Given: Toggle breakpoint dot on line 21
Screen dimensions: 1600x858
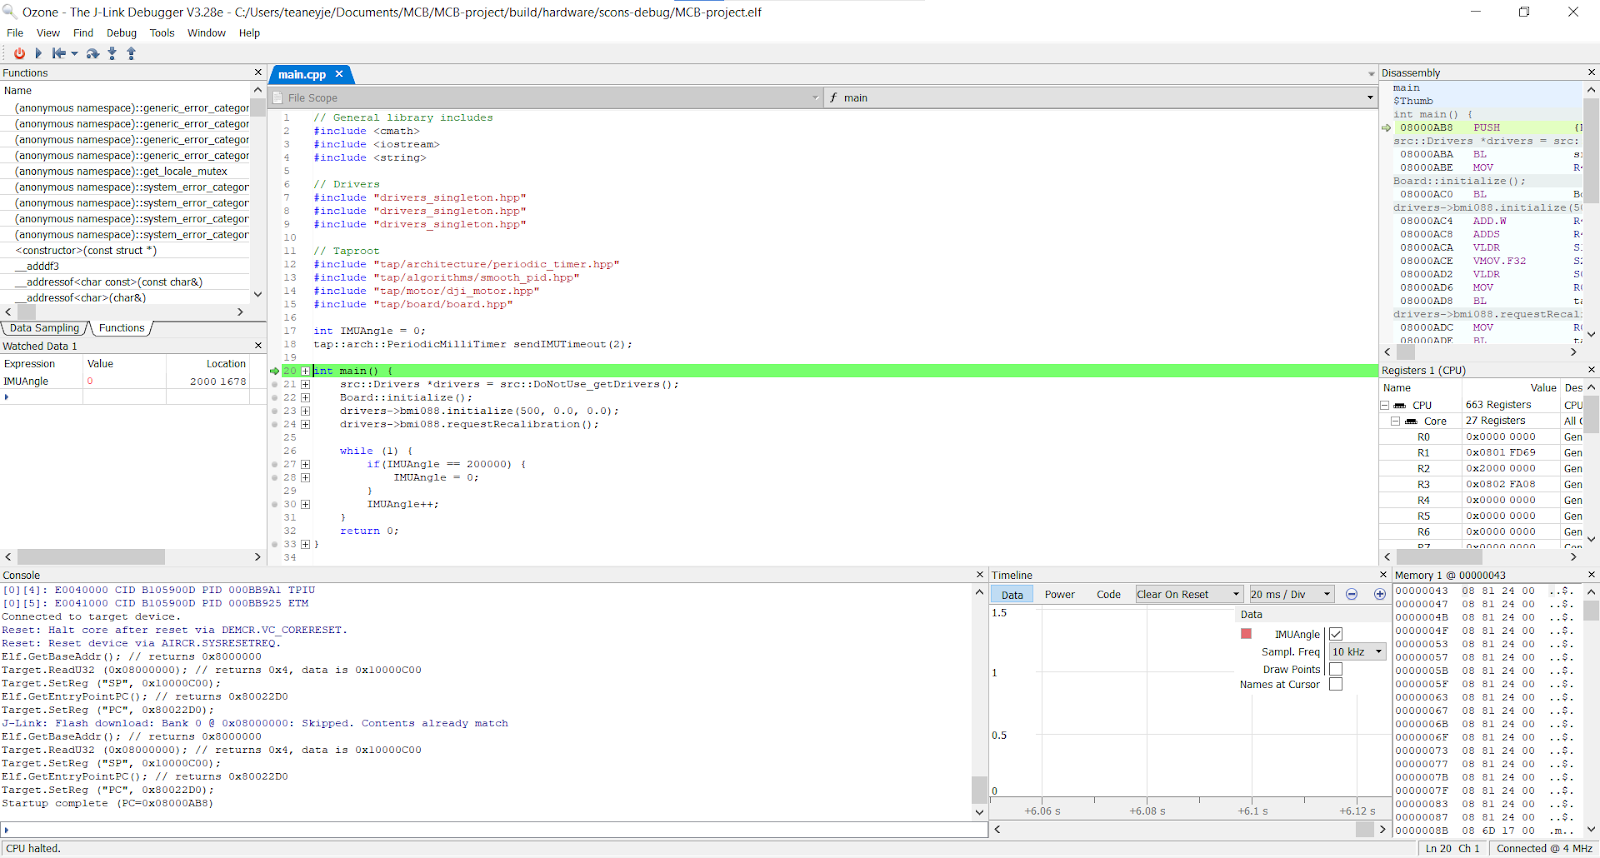Looking at the screenshot, I should [275, 384].
